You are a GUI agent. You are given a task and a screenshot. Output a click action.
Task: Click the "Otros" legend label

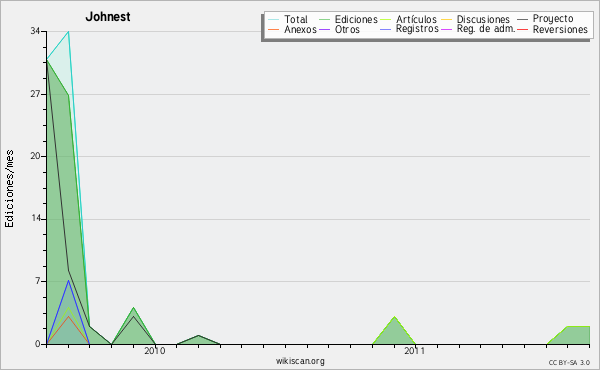(347, 29)
